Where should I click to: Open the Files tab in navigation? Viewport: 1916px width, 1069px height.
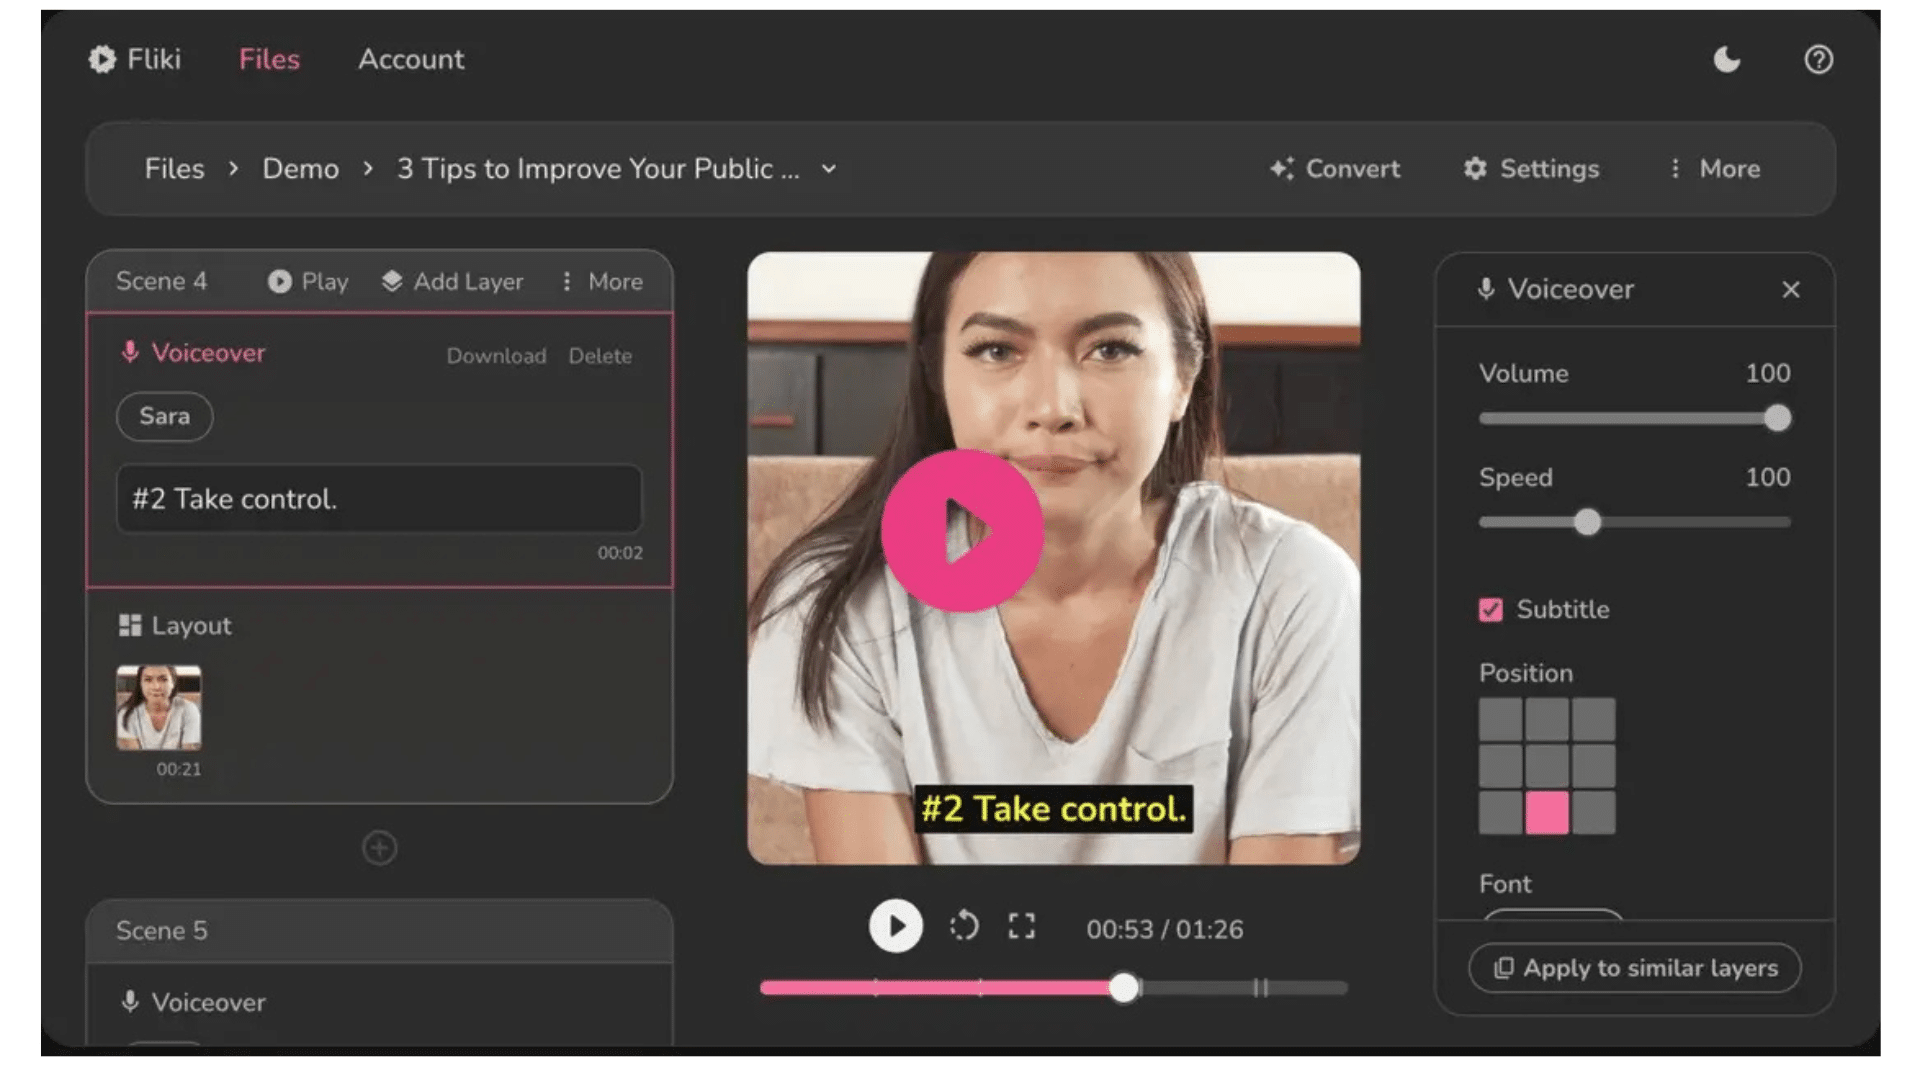[269, 60]
